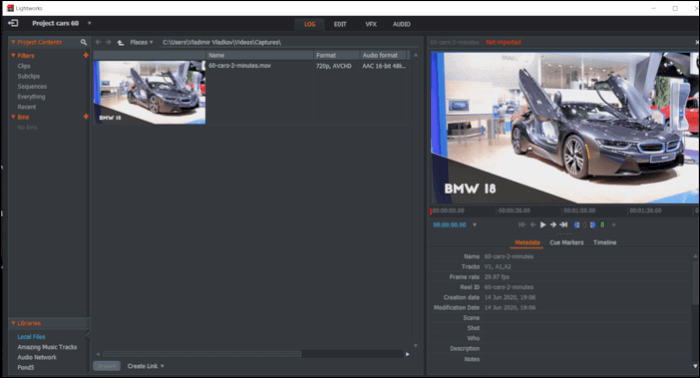Image resolution: width=700 pixels, height=378 pixels.
Task: Collapse the Filters section
Action: click(x=13, y=55)
